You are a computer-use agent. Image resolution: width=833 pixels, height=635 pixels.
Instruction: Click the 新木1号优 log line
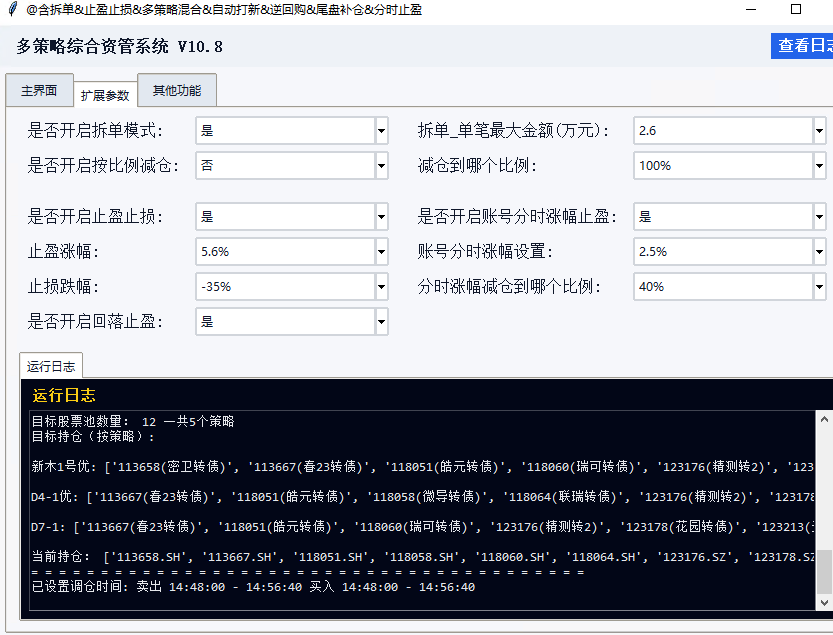(x=422, y=467)
